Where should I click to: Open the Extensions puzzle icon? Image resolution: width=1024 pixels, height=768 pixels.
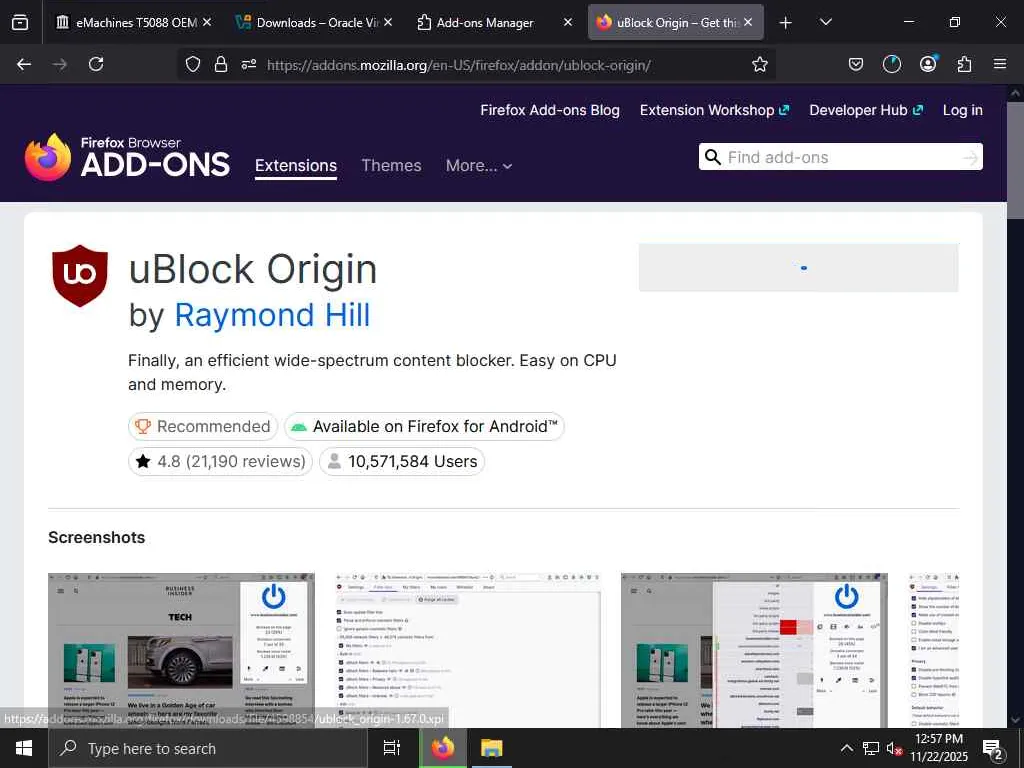pyautogui.click(x=964, y=64)
